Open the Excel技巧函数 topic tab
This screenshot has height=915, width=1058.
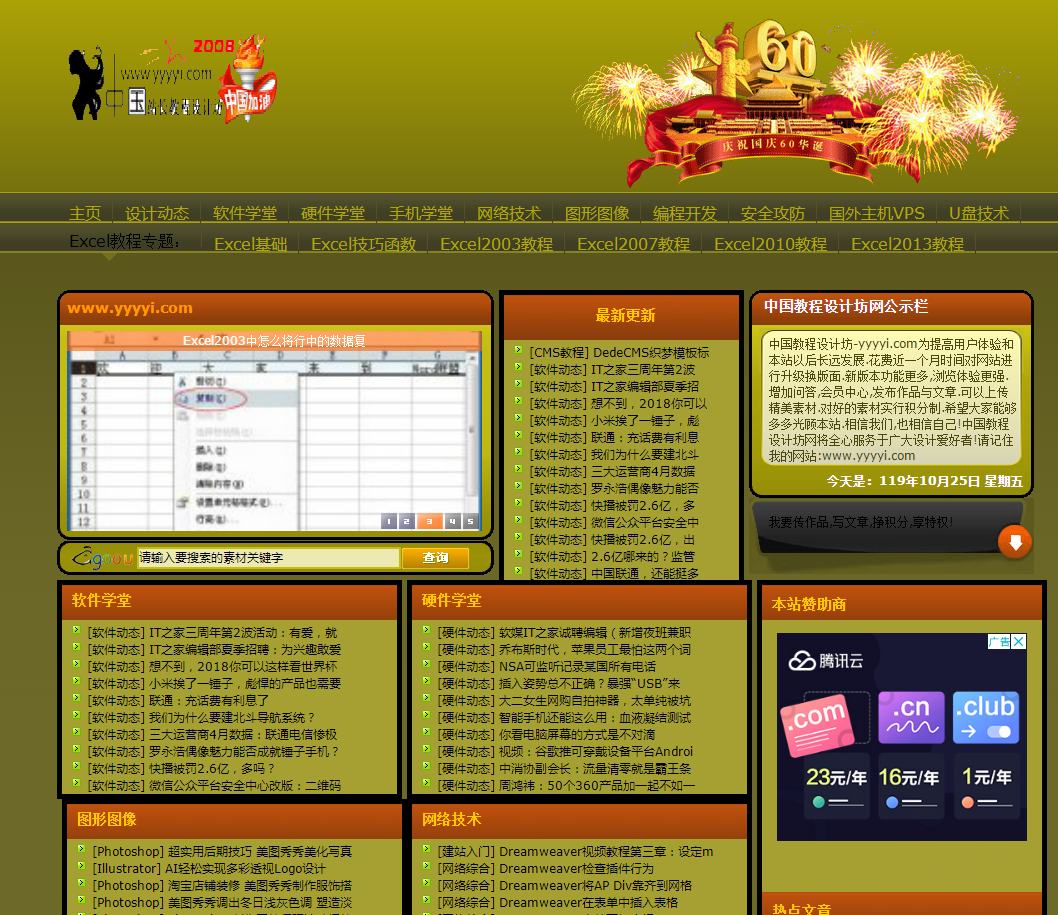363,244
